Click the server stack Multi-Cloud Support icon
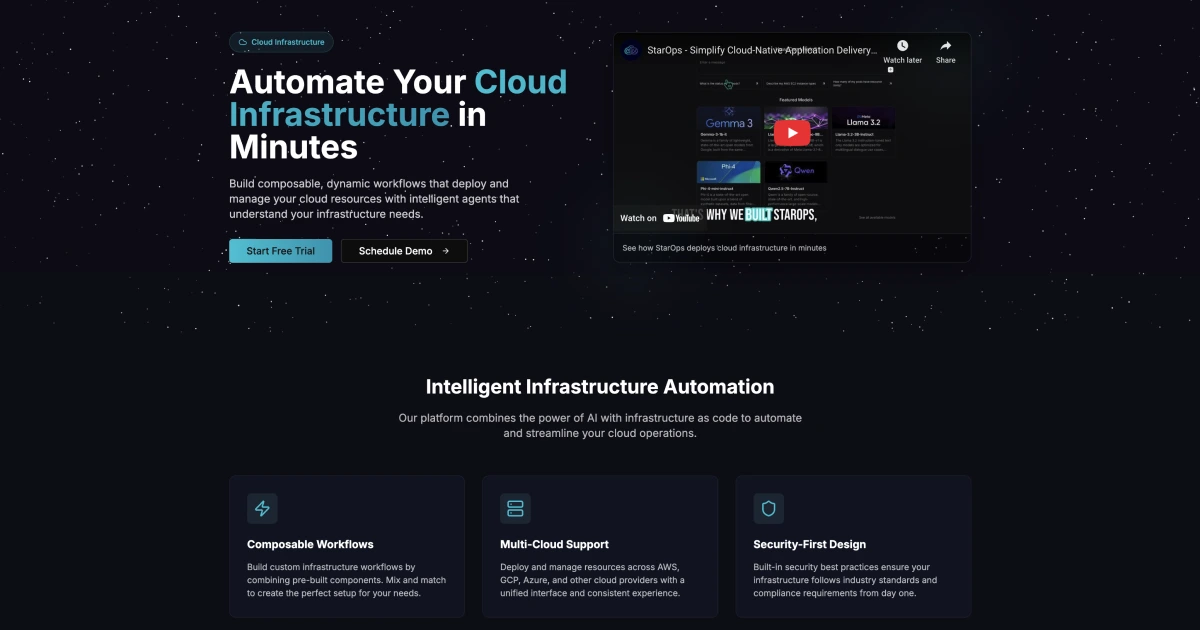The width and height of the screenshot is (1200, 630). click(x=515, y=508)
